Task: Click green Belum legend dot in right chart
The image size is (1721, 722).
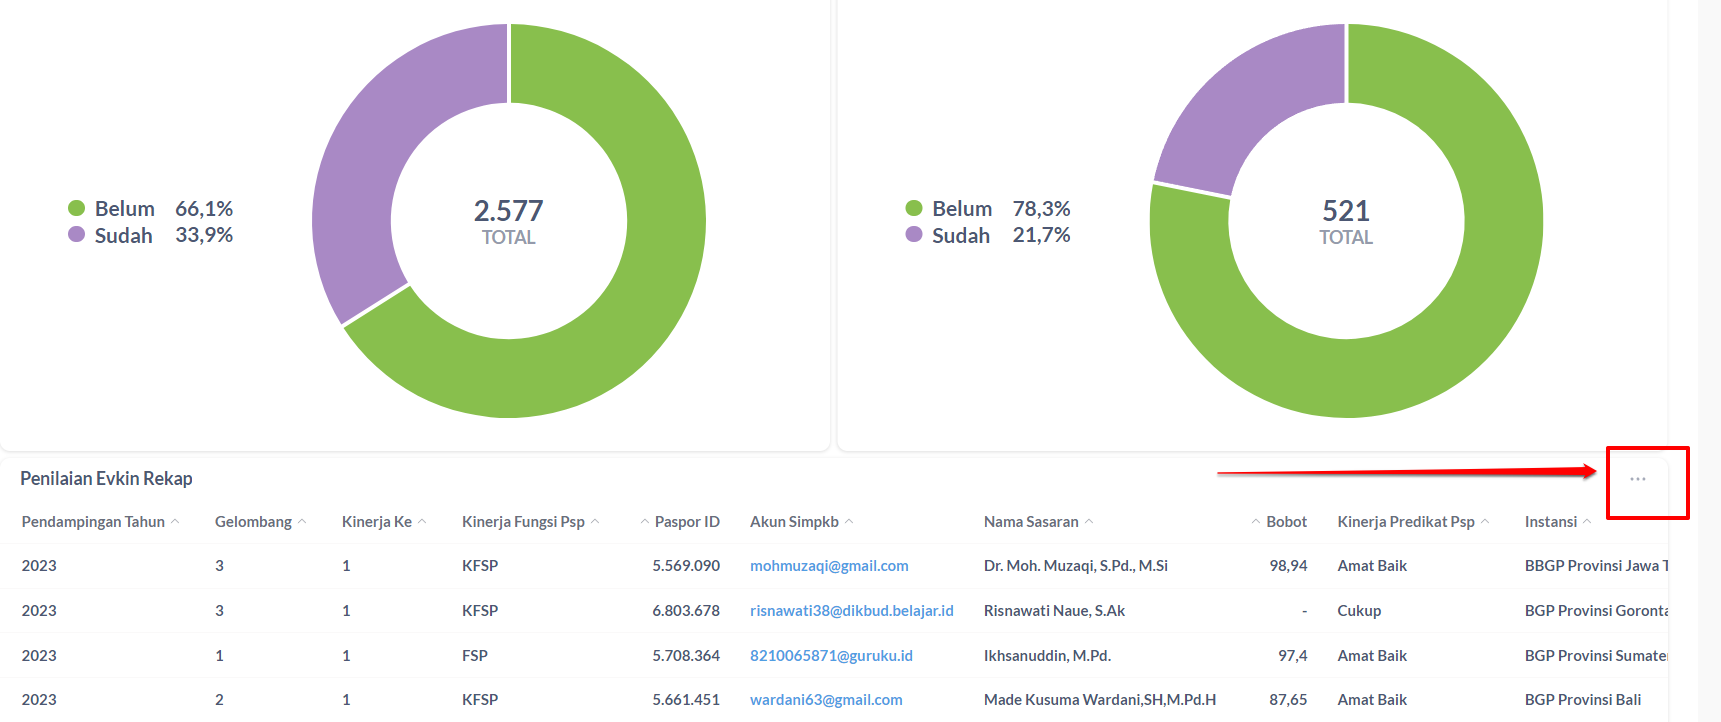Action: tap(913, 208)
